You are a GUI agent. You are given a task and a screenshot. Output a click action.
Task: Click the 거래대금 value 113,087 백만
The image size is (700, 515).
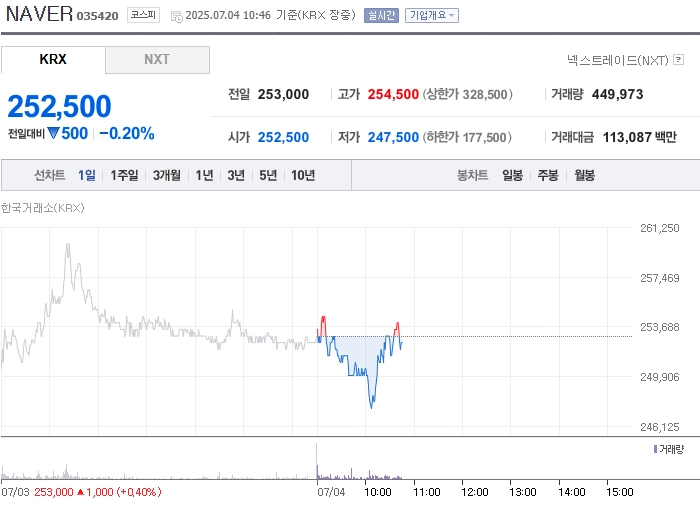coord(640,137)
